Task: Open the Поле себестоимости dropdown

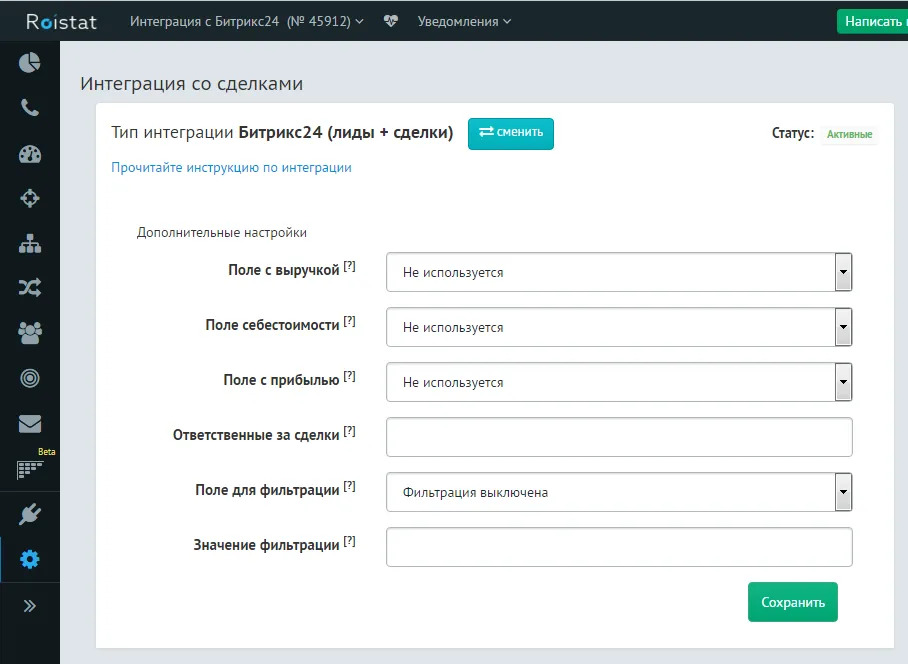Action: coord(841,326)
